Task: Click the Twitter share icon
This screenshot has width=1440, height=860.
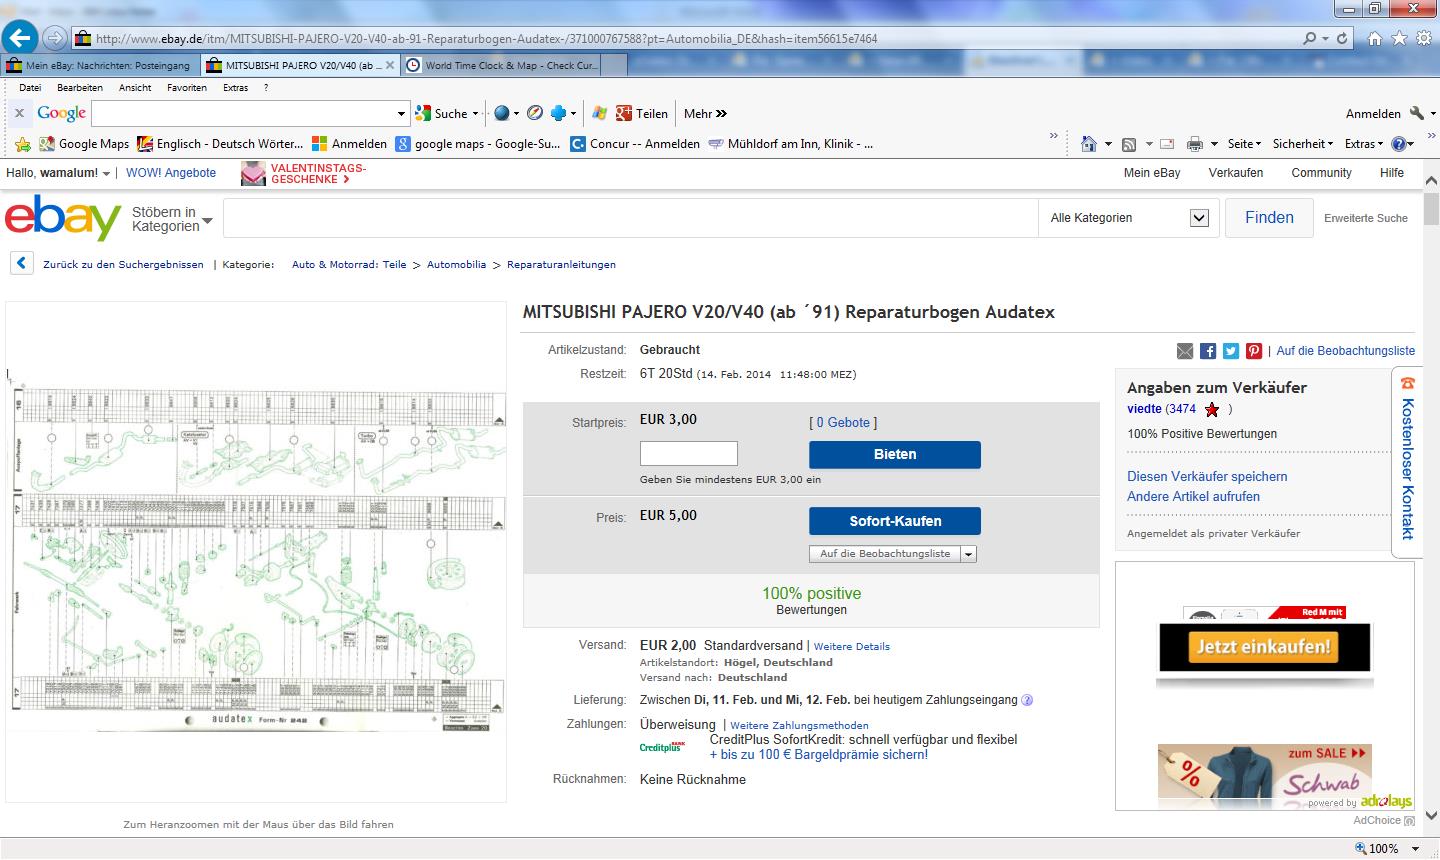Action: [1231, 351]
